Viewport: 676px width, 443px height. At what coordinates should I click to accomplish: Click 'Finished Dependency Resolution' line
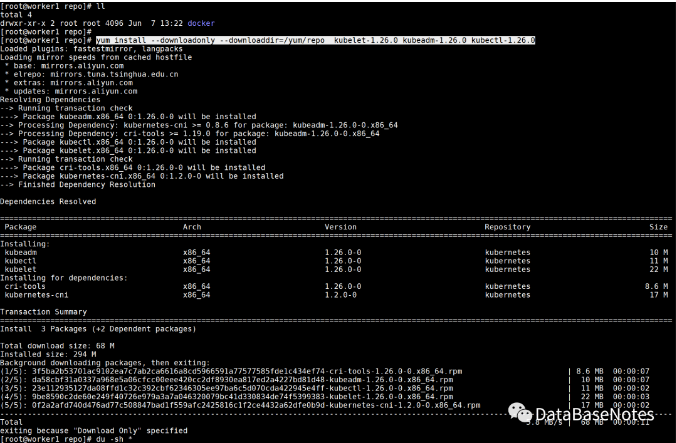point(78,184)
